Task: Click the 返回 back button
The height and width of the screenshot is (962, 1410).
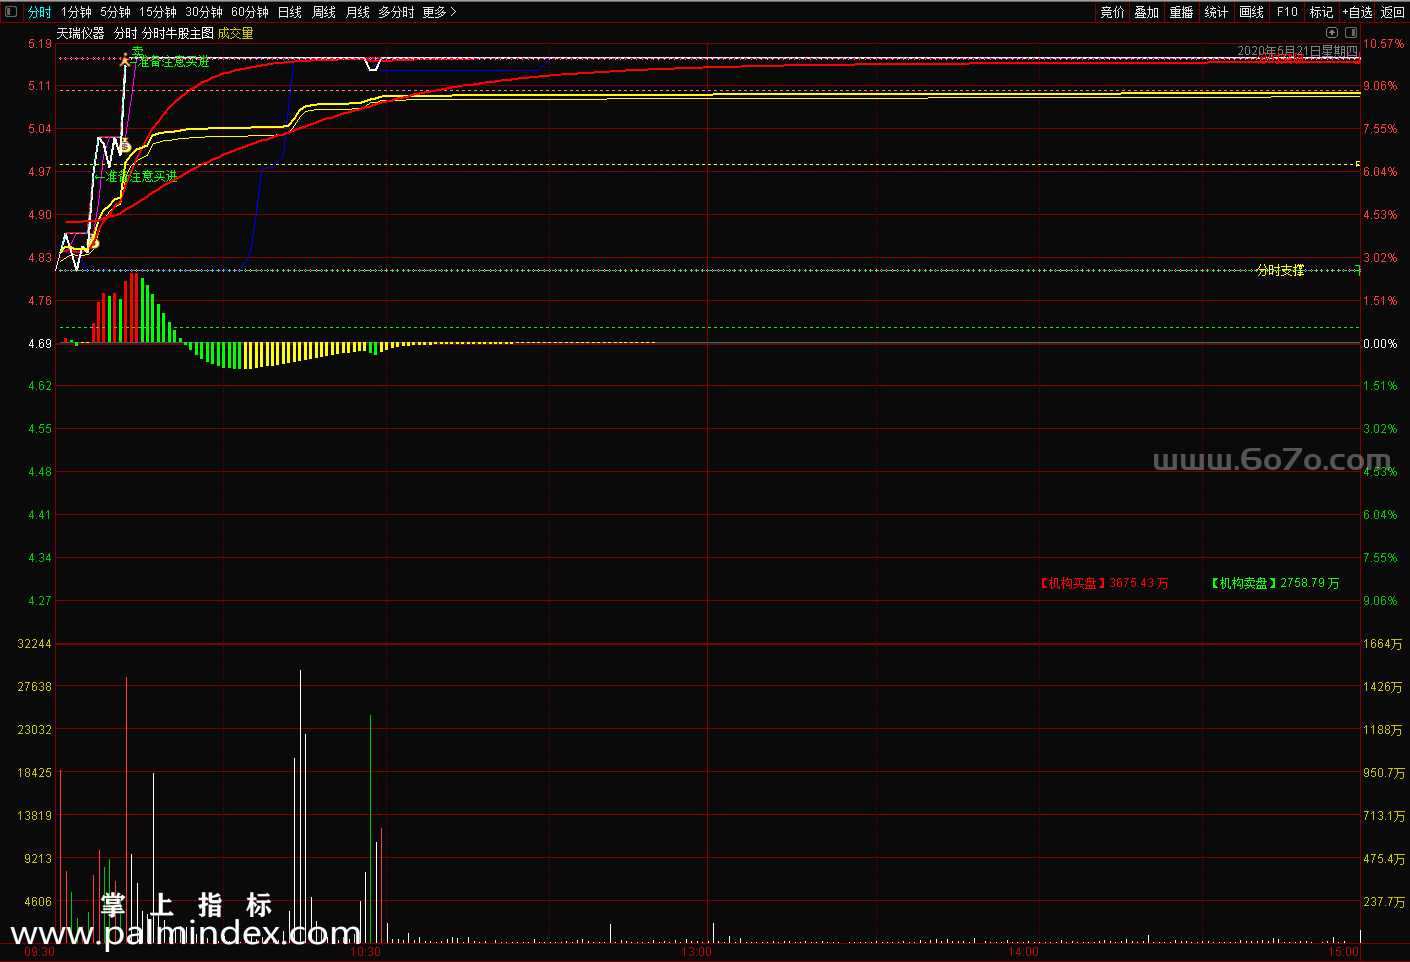Action: pyautogui.click(x=1393, y=12)
